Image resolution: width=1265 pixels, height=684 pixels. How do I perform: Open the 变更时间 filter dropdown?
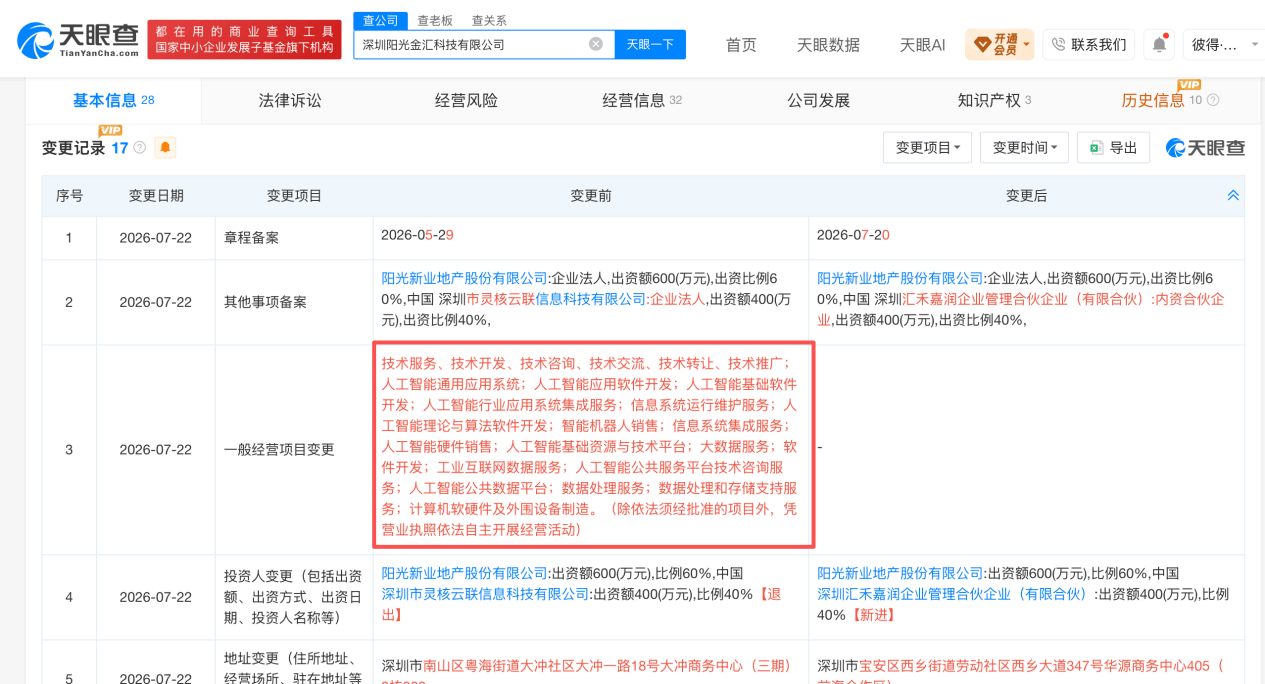[1024, 148]
